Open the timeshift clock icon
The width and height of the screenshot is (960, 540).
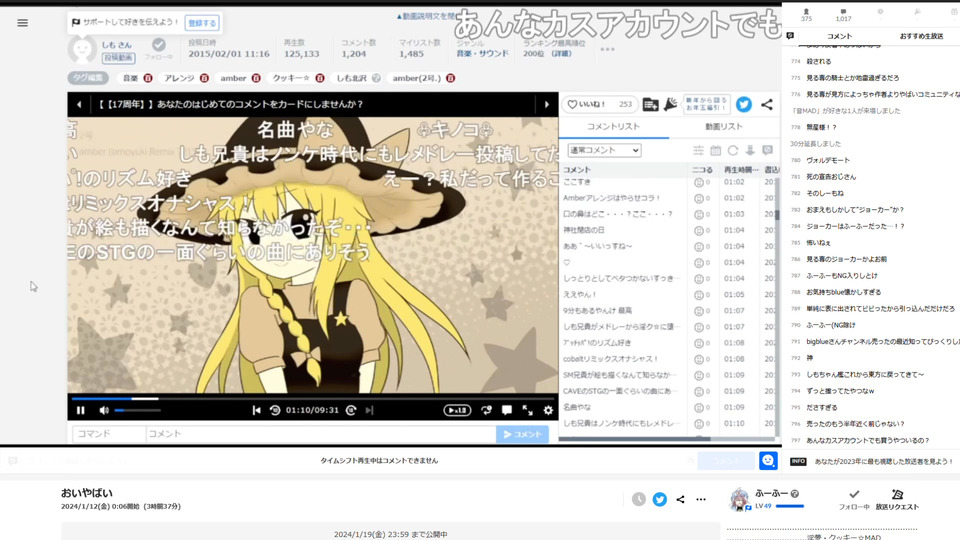point(639,499)
